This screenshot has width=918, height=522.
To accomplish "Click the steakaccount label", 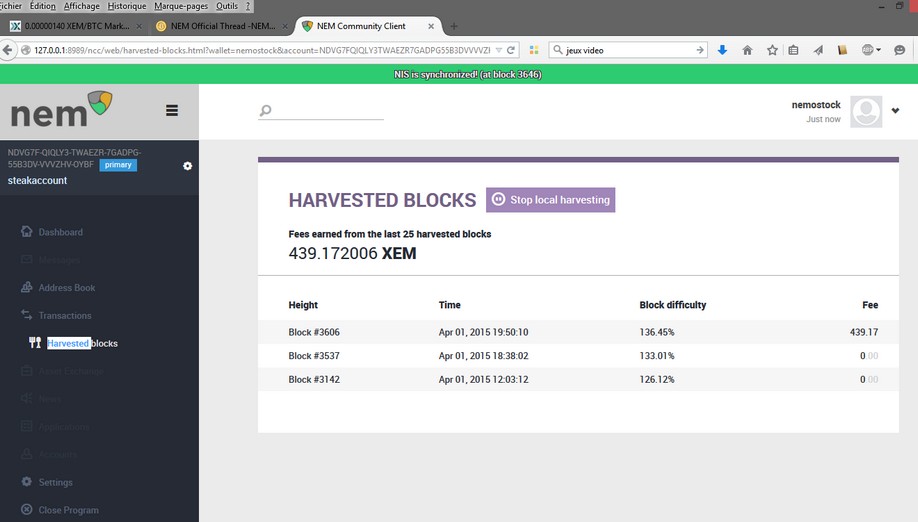I will pyautogui.click(x=37, y=180).
